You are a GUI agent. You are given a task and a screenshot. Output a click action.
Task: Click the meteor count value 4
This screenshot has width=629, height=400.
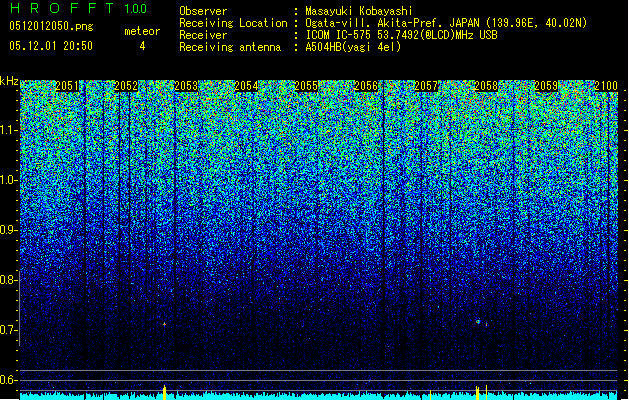[142, 46]
